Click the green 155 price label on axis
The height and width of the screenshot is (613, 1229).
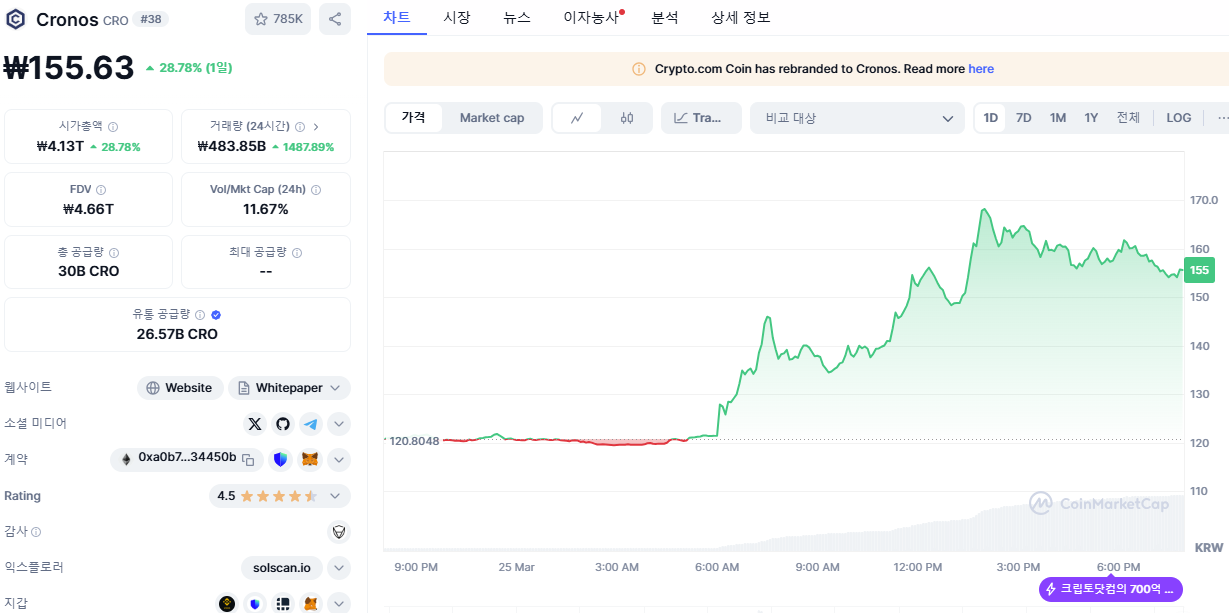tap(1199, 270)
